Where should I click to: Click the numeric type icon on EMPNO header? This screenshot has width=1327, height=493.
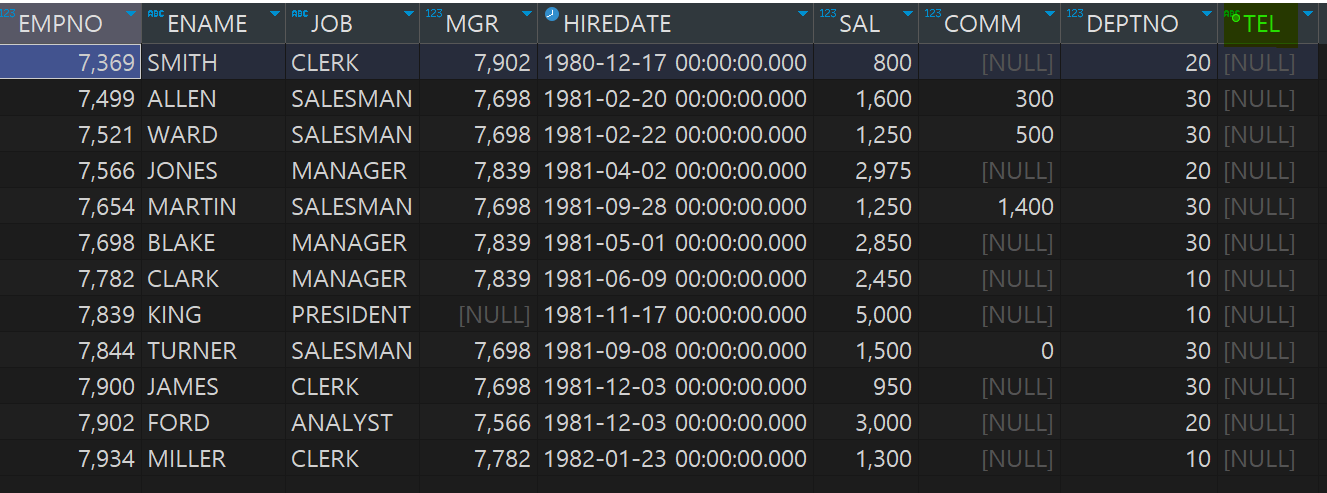click(x=8, y=12)
